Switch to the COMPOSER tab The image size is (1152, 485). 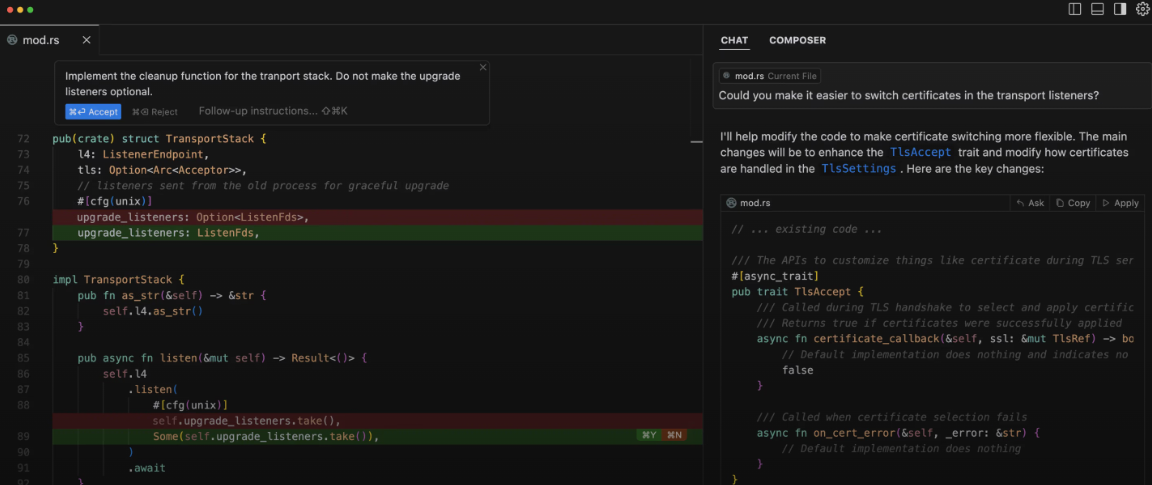797,40
